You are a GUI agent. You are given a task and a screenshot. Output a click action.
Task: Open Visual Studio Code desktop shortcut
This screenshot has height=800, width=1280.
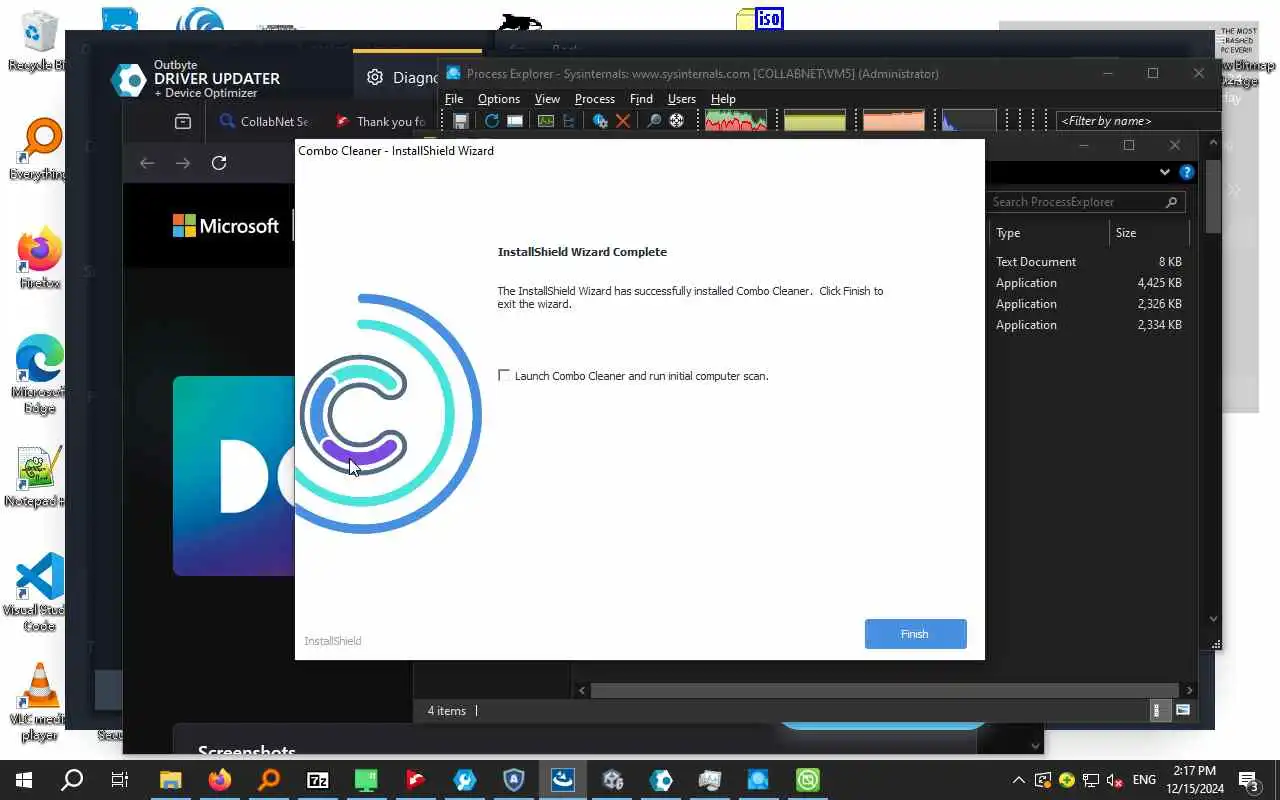pos(38,592)
